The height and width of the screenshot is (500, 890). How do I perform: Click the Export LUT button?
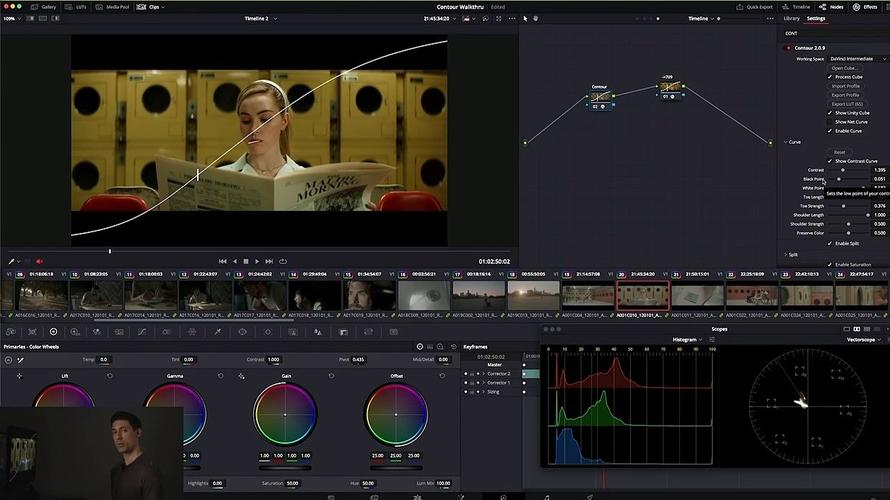(847, 104)
